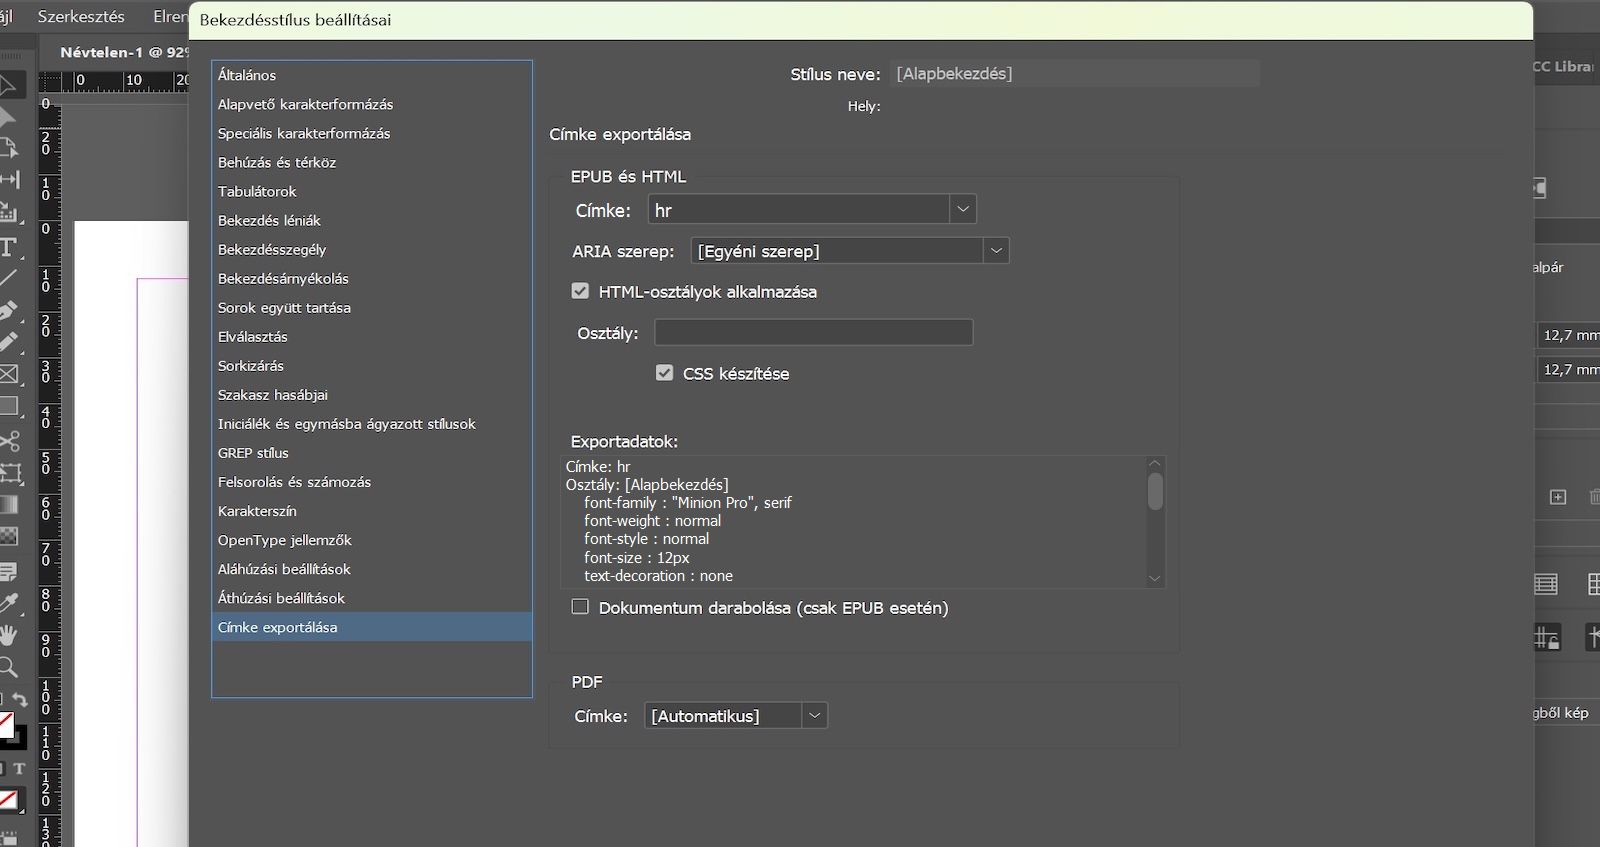Enable Dokumentum darabolása checkbox
This screenshot has height=847, width=1600.
pos(580,607)
